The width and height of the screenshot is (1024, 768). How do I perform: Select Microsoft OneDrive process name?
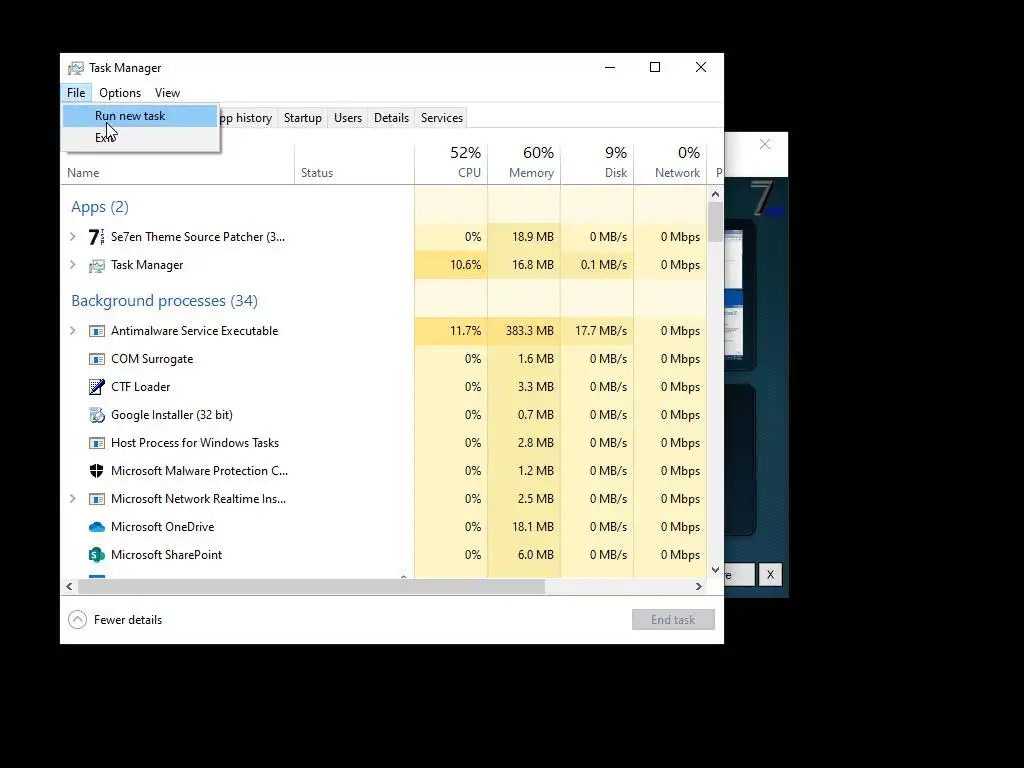[x=163, y=527]
